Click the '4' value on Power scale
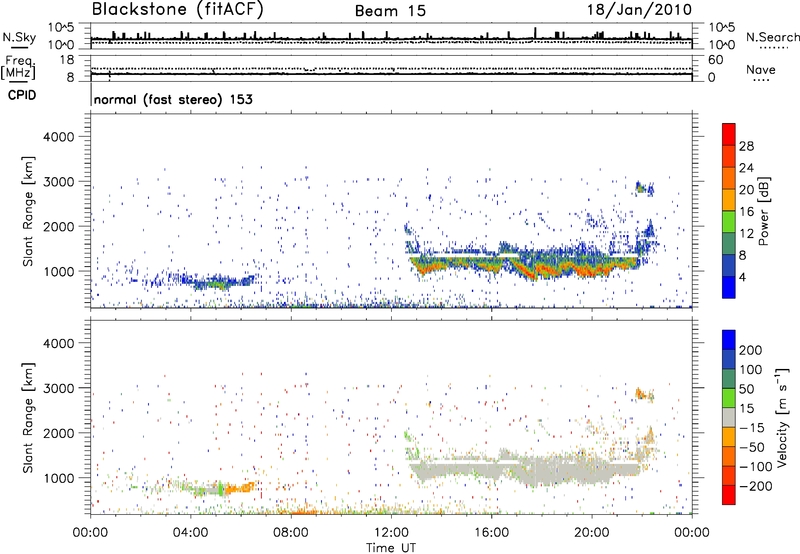The height and width of the screenshot is (554, 800). pos(742,277)
